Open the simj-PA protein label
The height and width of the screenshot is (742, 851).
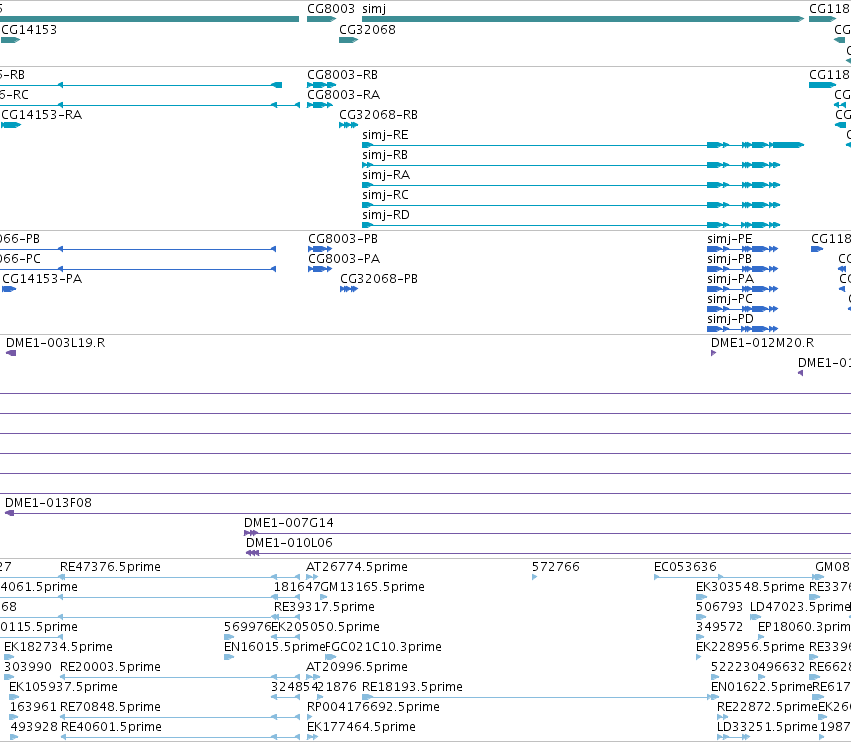tap(731, 280)
